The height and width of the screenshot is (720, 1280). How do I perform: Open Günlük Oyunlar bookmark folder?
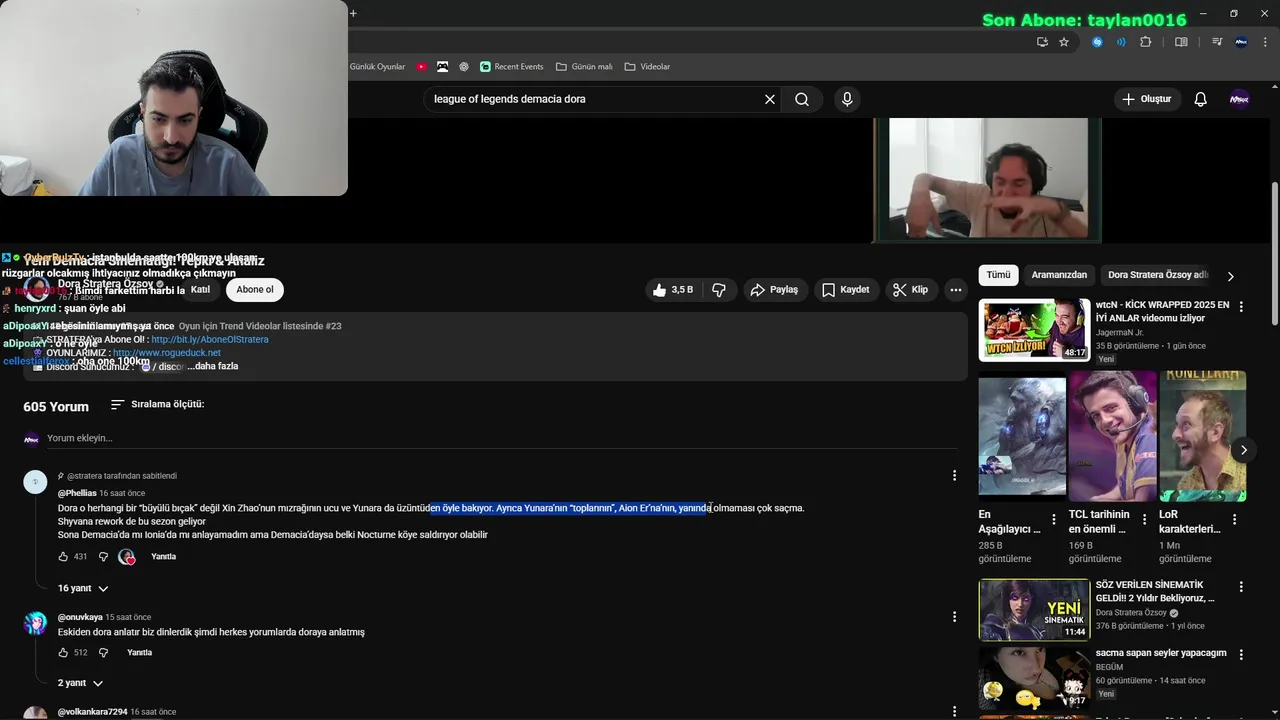[377, 67]
